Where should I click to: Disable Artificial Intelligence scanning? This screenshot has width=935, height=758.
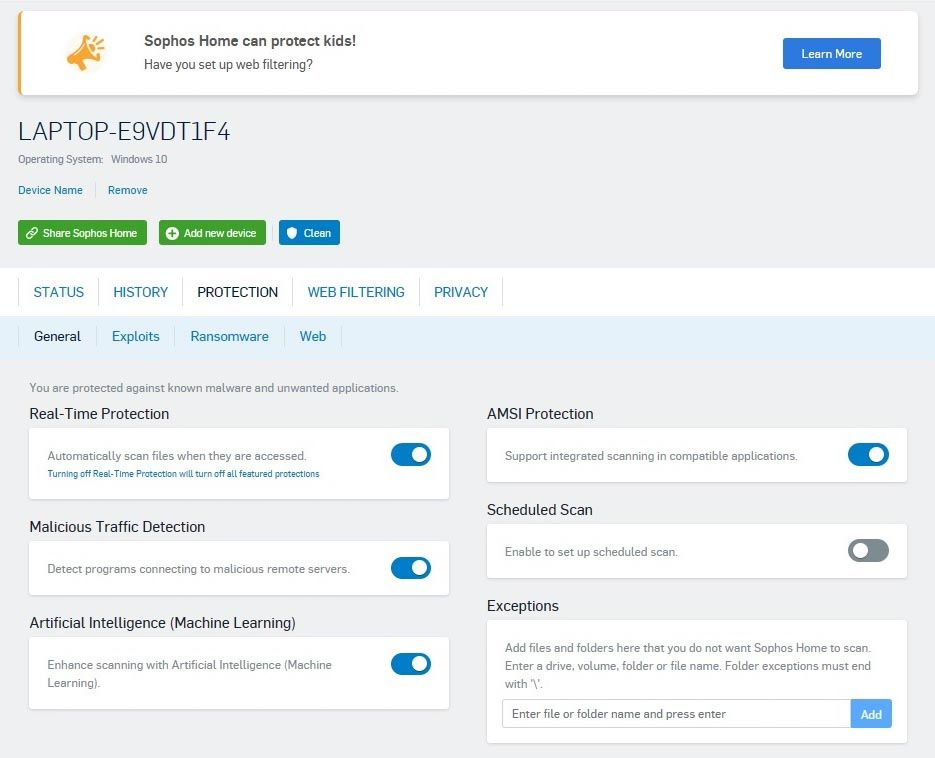(x=410, y=663)
